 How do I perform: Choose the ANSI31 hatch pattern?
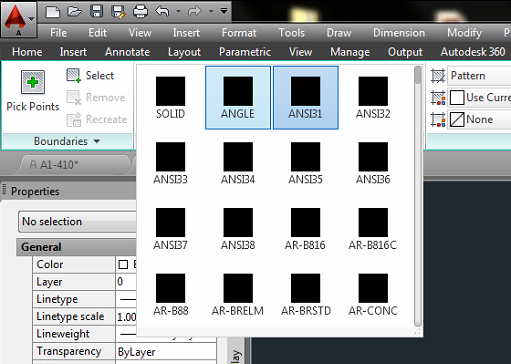tap(306, 98)
